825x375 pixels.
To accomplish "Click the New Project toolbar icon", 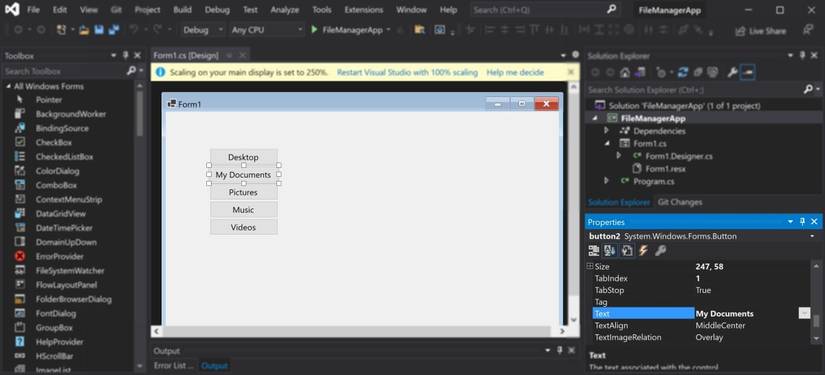I will click(62, 30).
